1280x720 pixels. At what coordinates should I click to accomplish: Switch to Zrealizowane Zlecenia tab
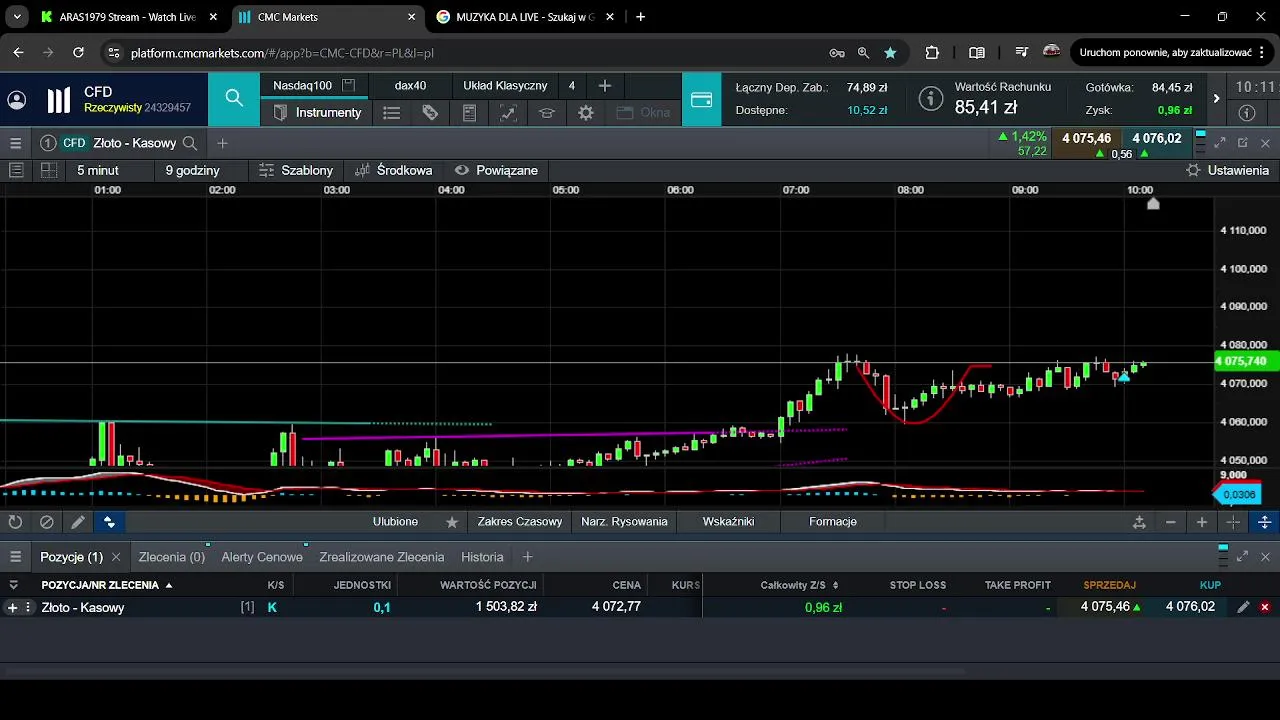(382, 557)
